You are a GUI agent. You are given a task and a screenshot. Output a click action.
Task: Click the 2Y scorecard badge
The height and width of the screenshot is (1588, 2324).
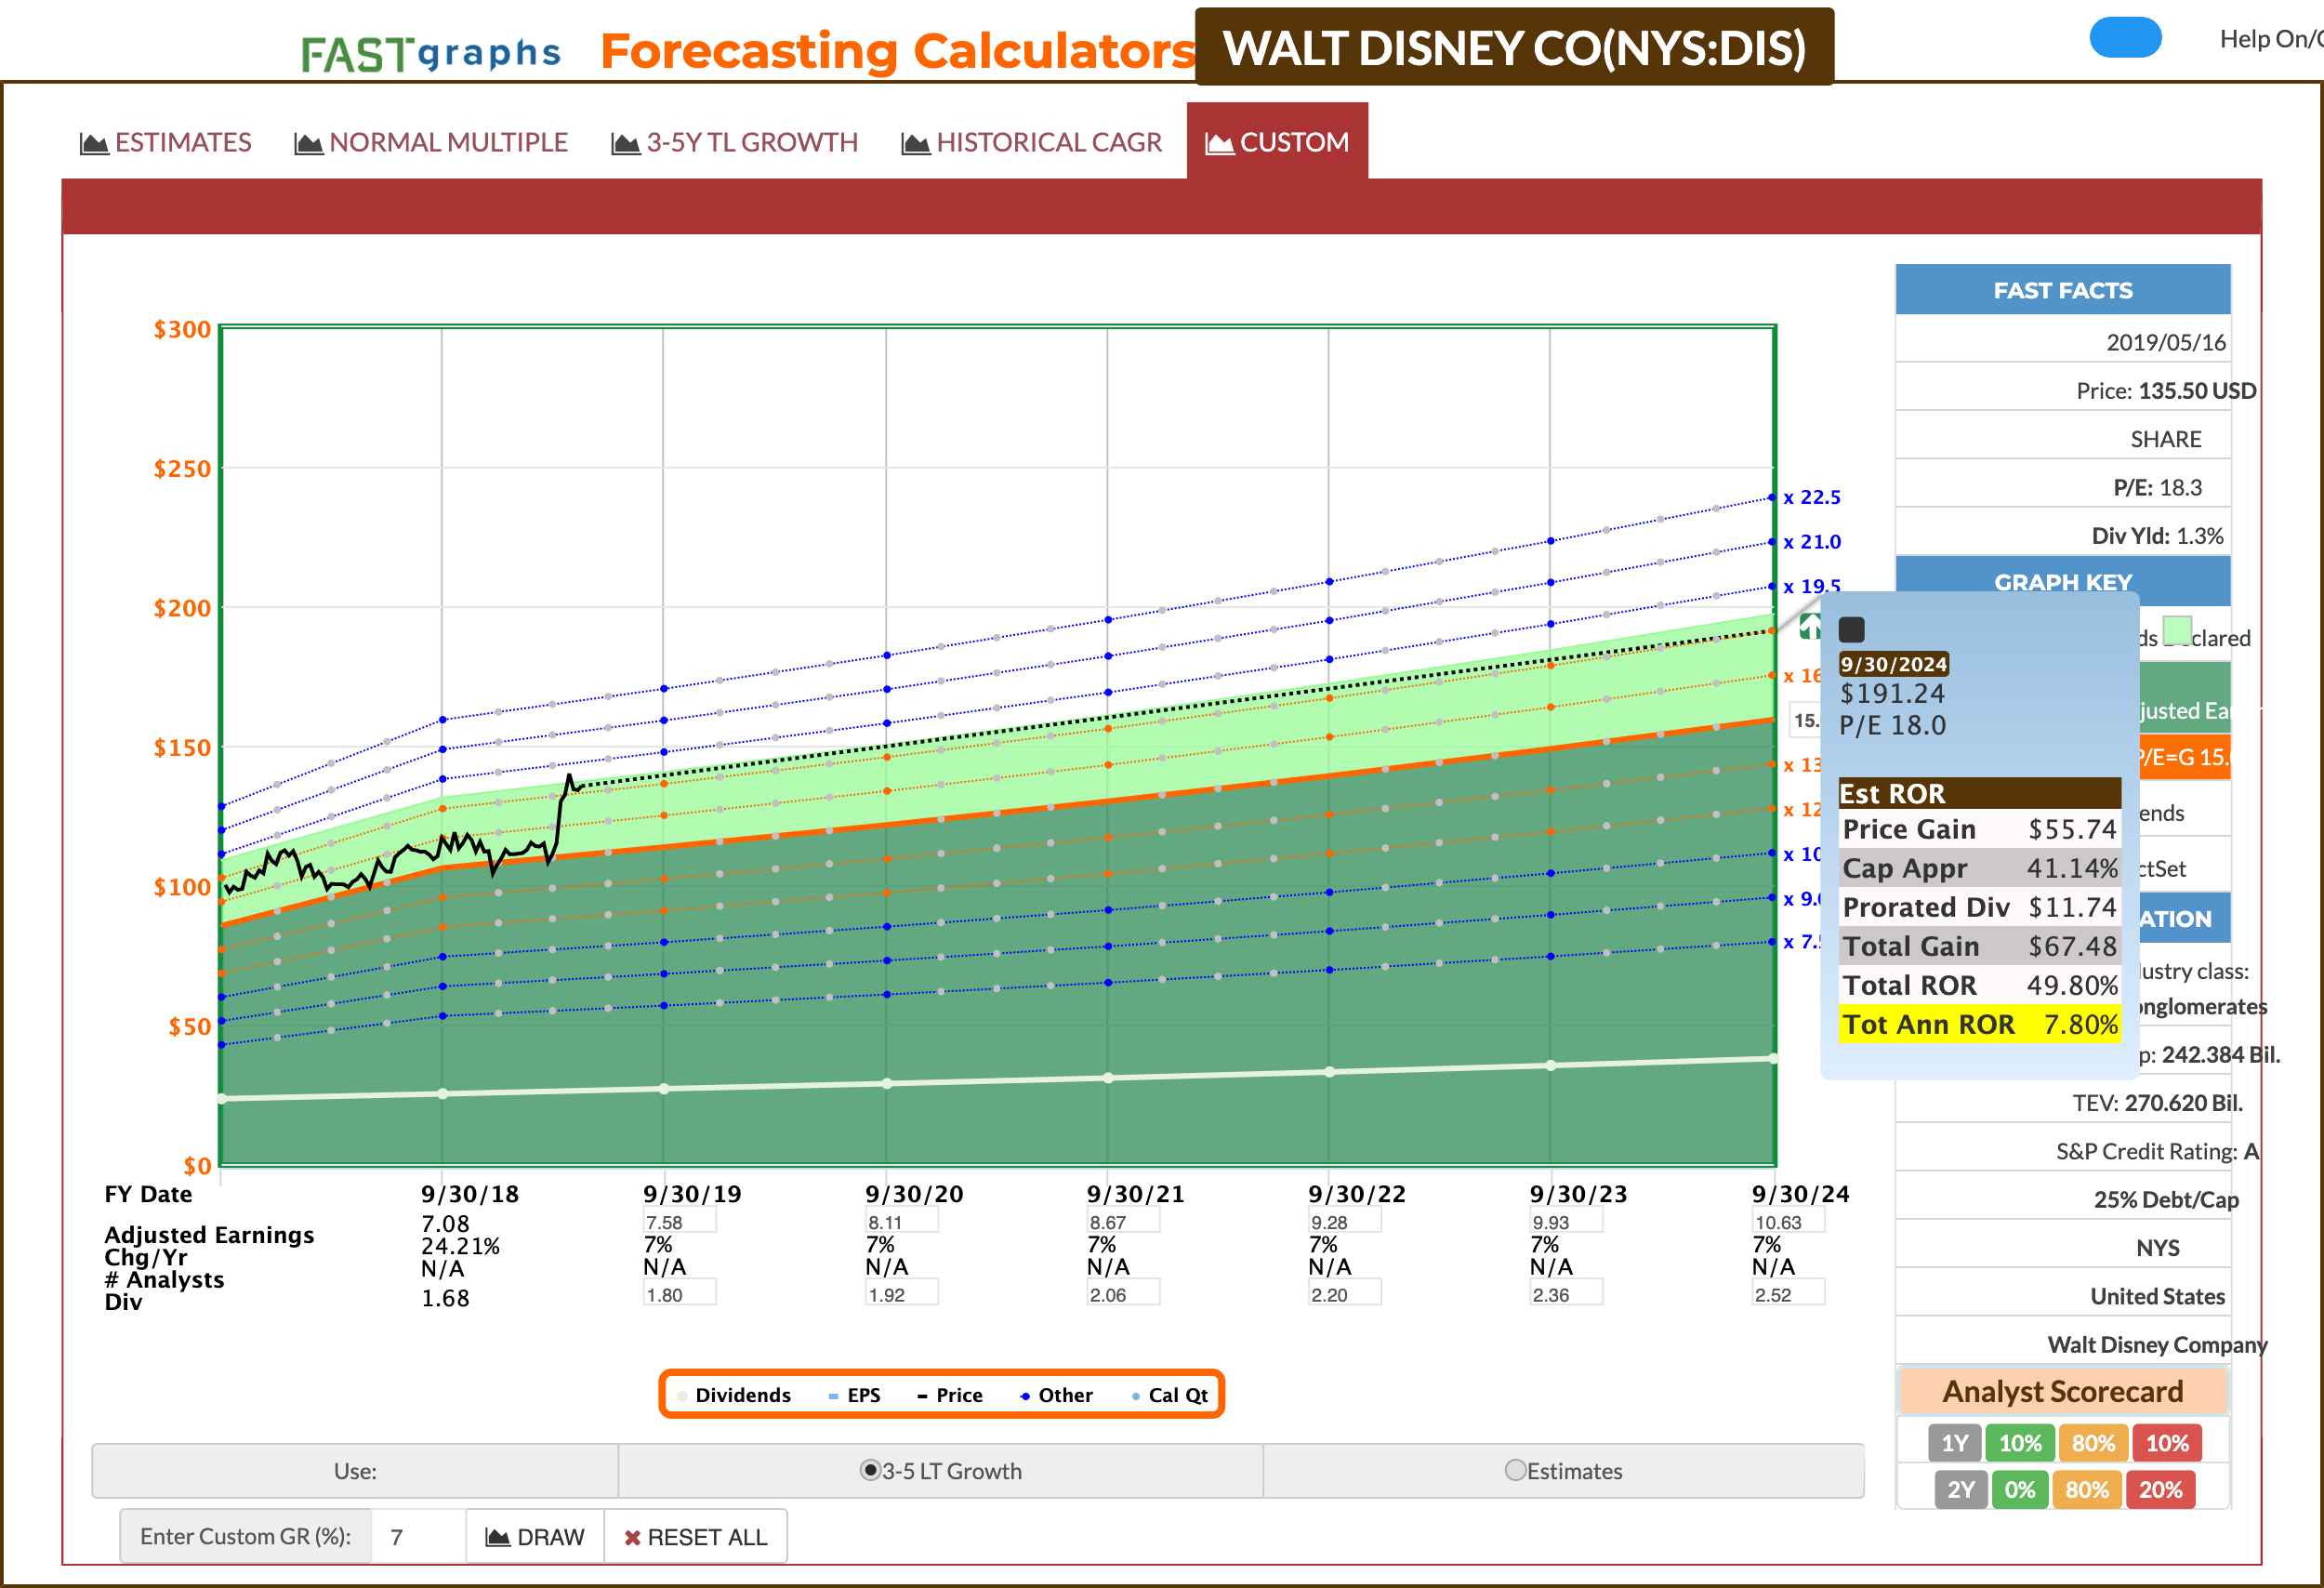(x=1960, y=1489)
